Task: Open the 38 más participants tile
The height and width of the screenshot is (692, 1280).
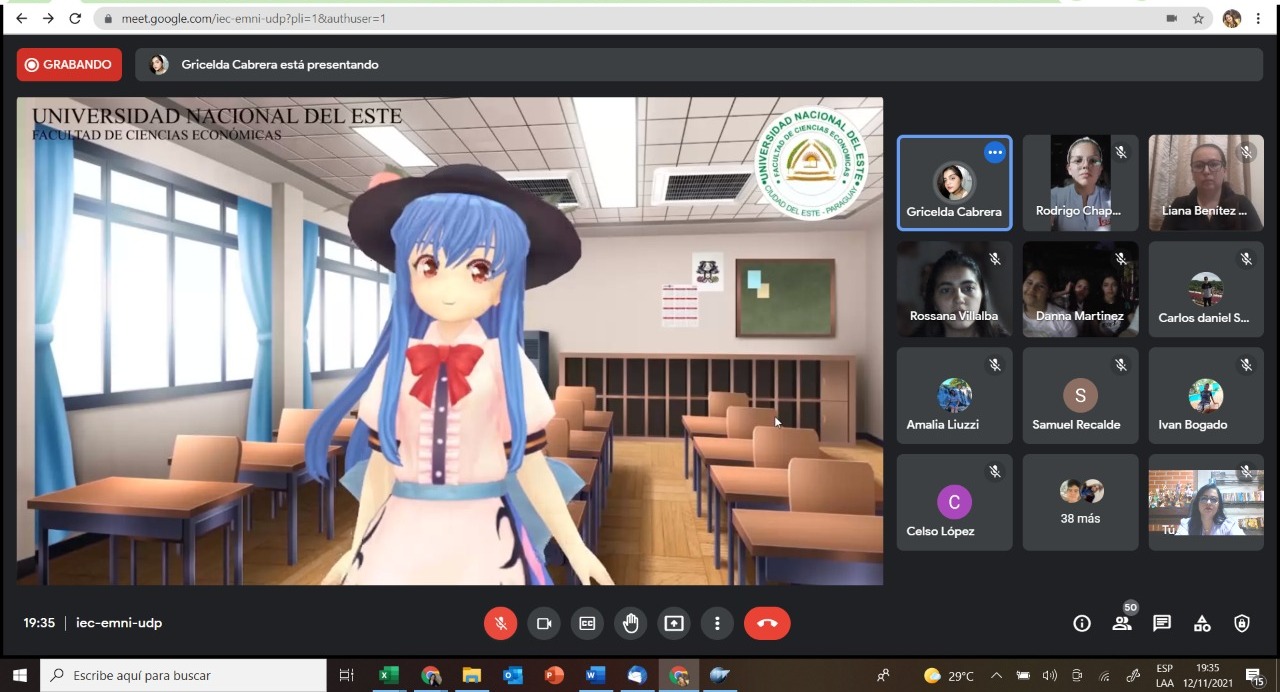Action: click(x=1080, y=502)
